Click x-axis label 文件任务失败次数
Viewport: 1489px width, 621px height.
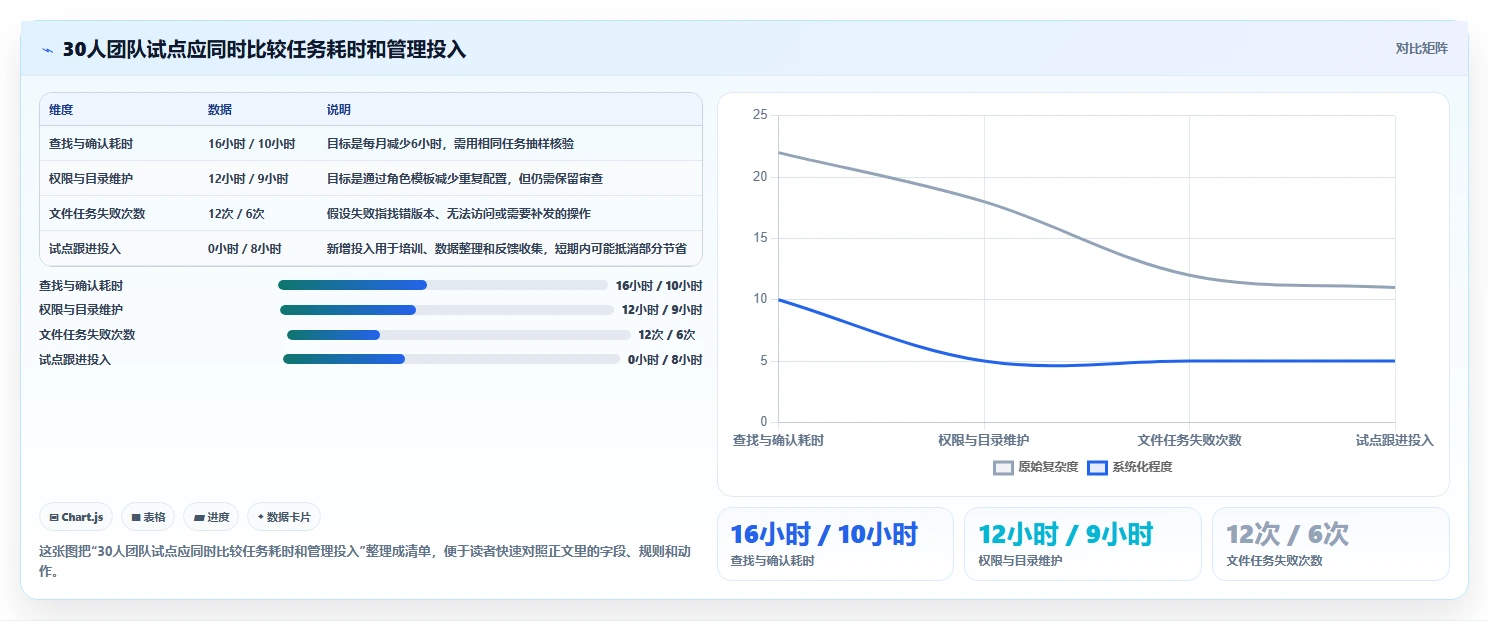[1190, 440]
